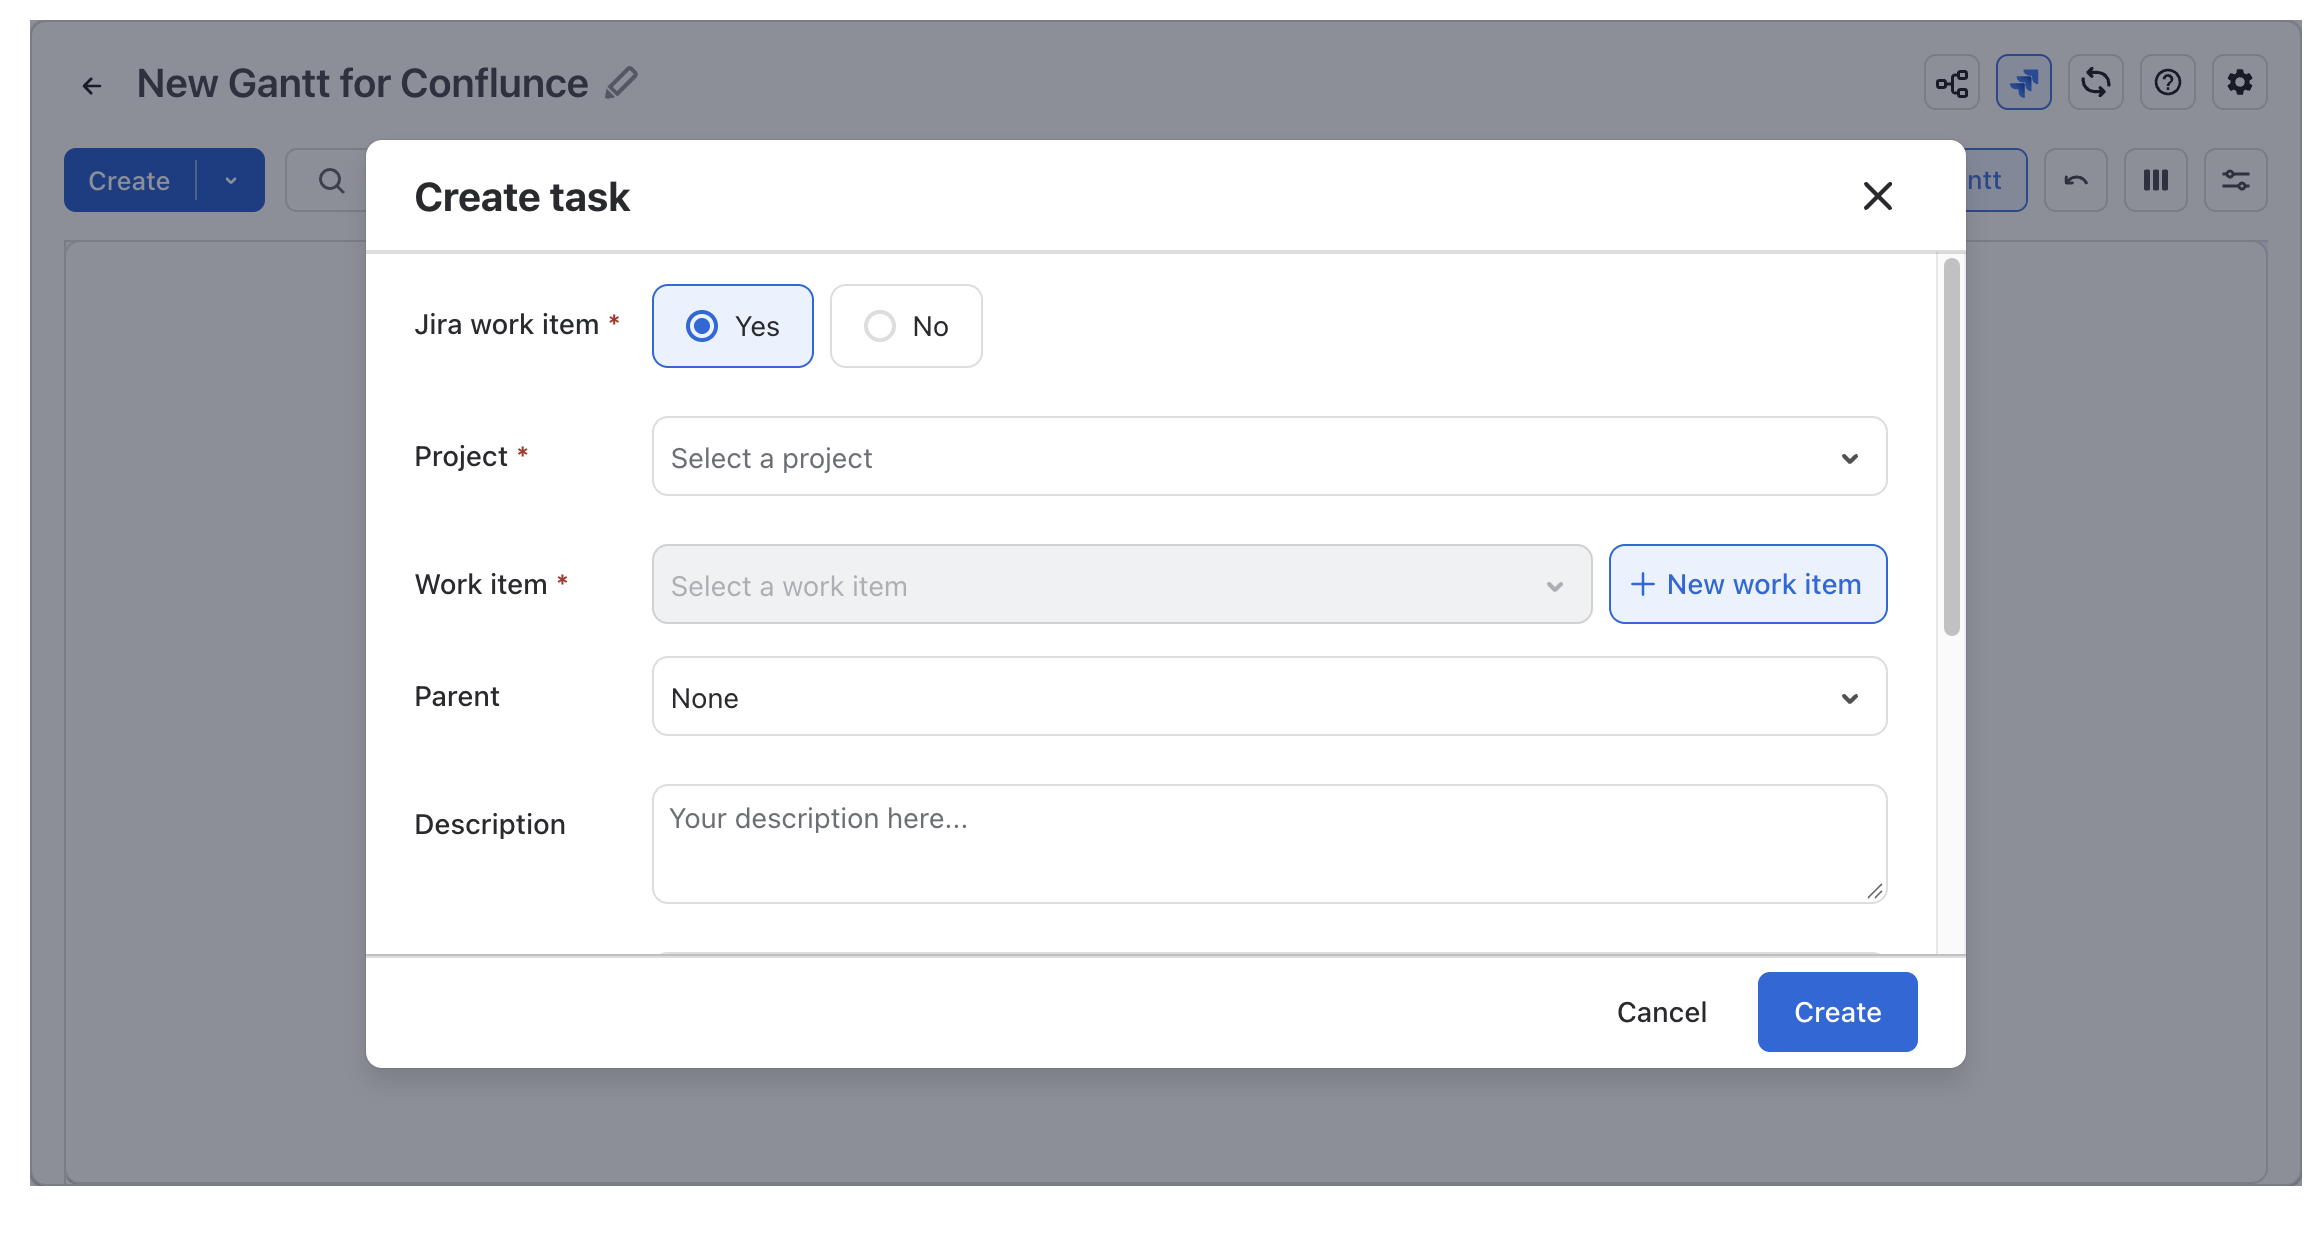
Task: Click the Jira icon button in the header
Action: point(2023,82)
